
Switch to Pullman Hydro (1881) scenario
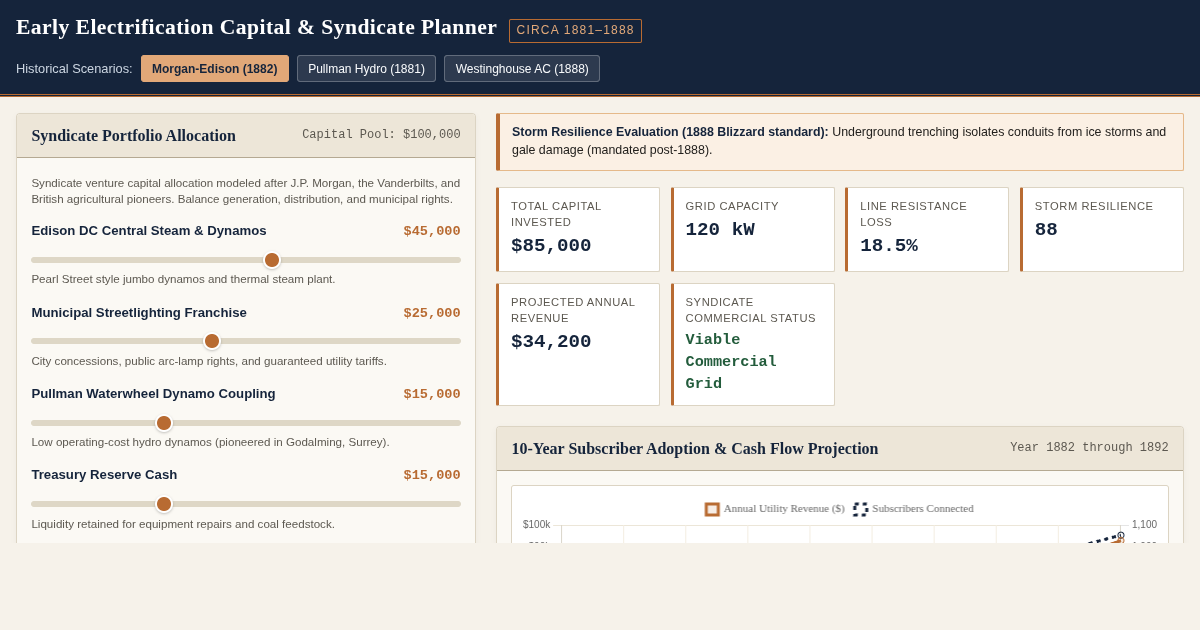point(366,69)
